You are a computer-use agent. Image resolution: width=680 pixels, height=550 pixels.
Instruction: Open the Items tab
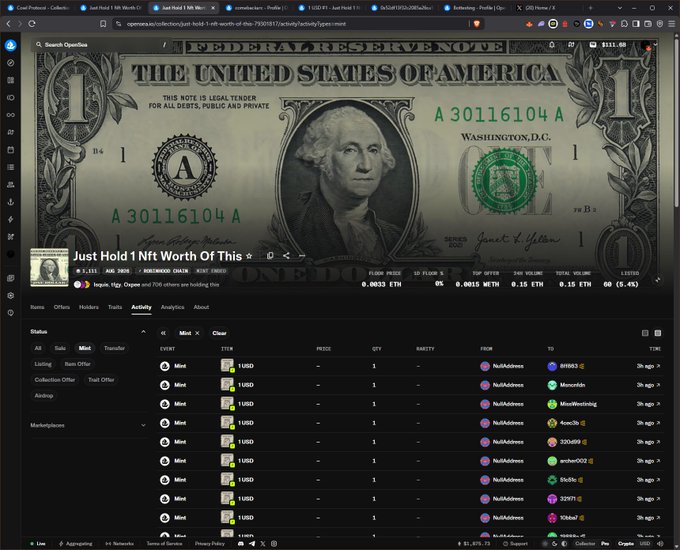37,307
